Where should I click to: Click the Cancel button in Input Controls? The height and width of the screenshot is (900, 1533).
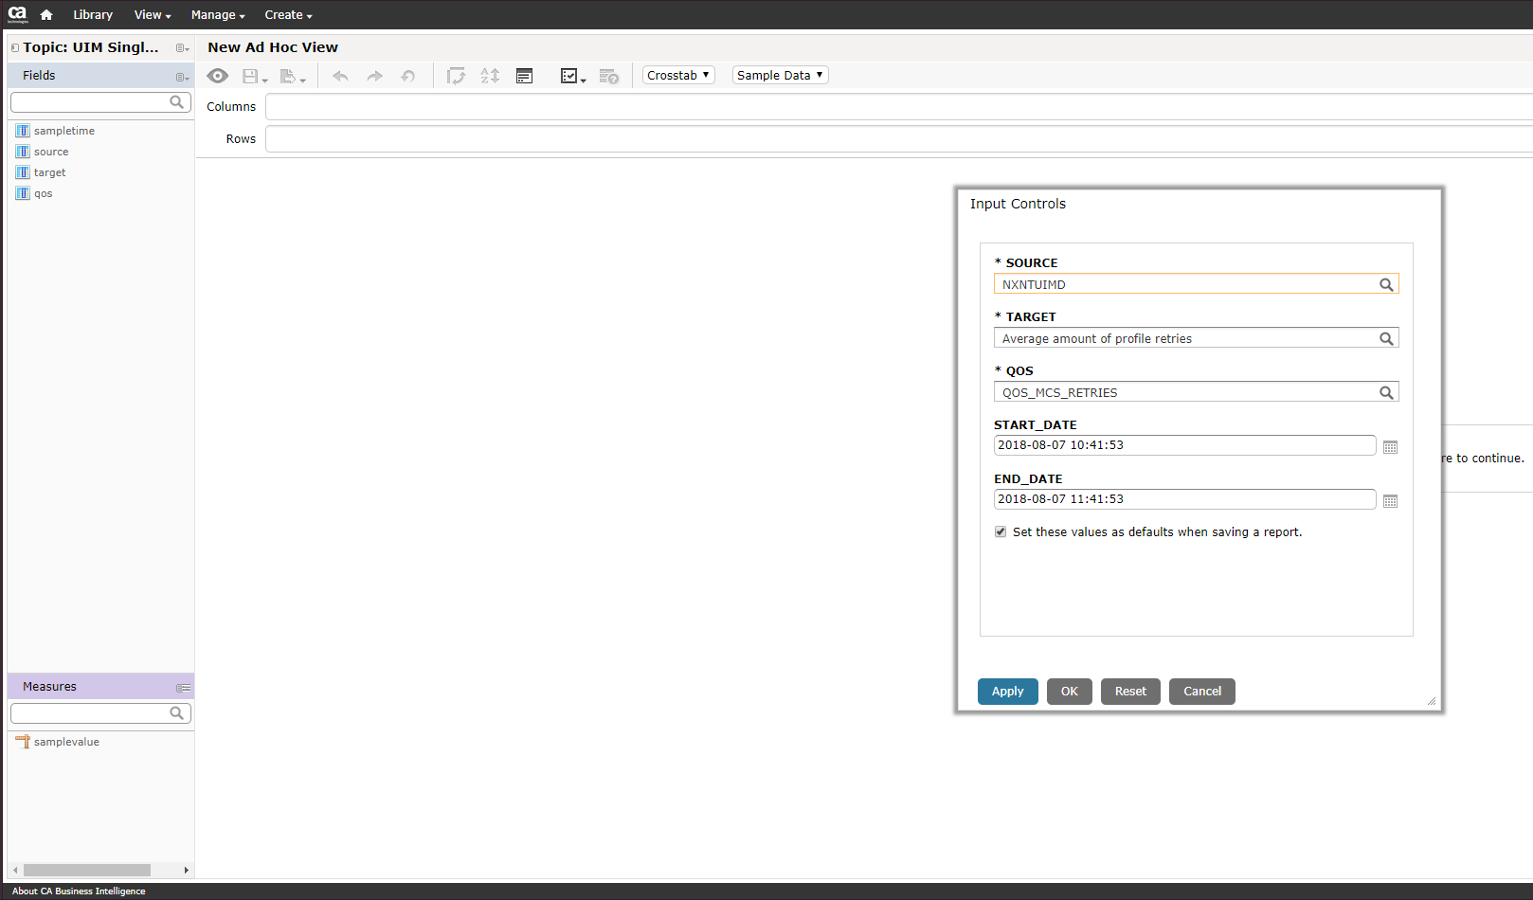pyautogui.click(x=1202, y=691)
